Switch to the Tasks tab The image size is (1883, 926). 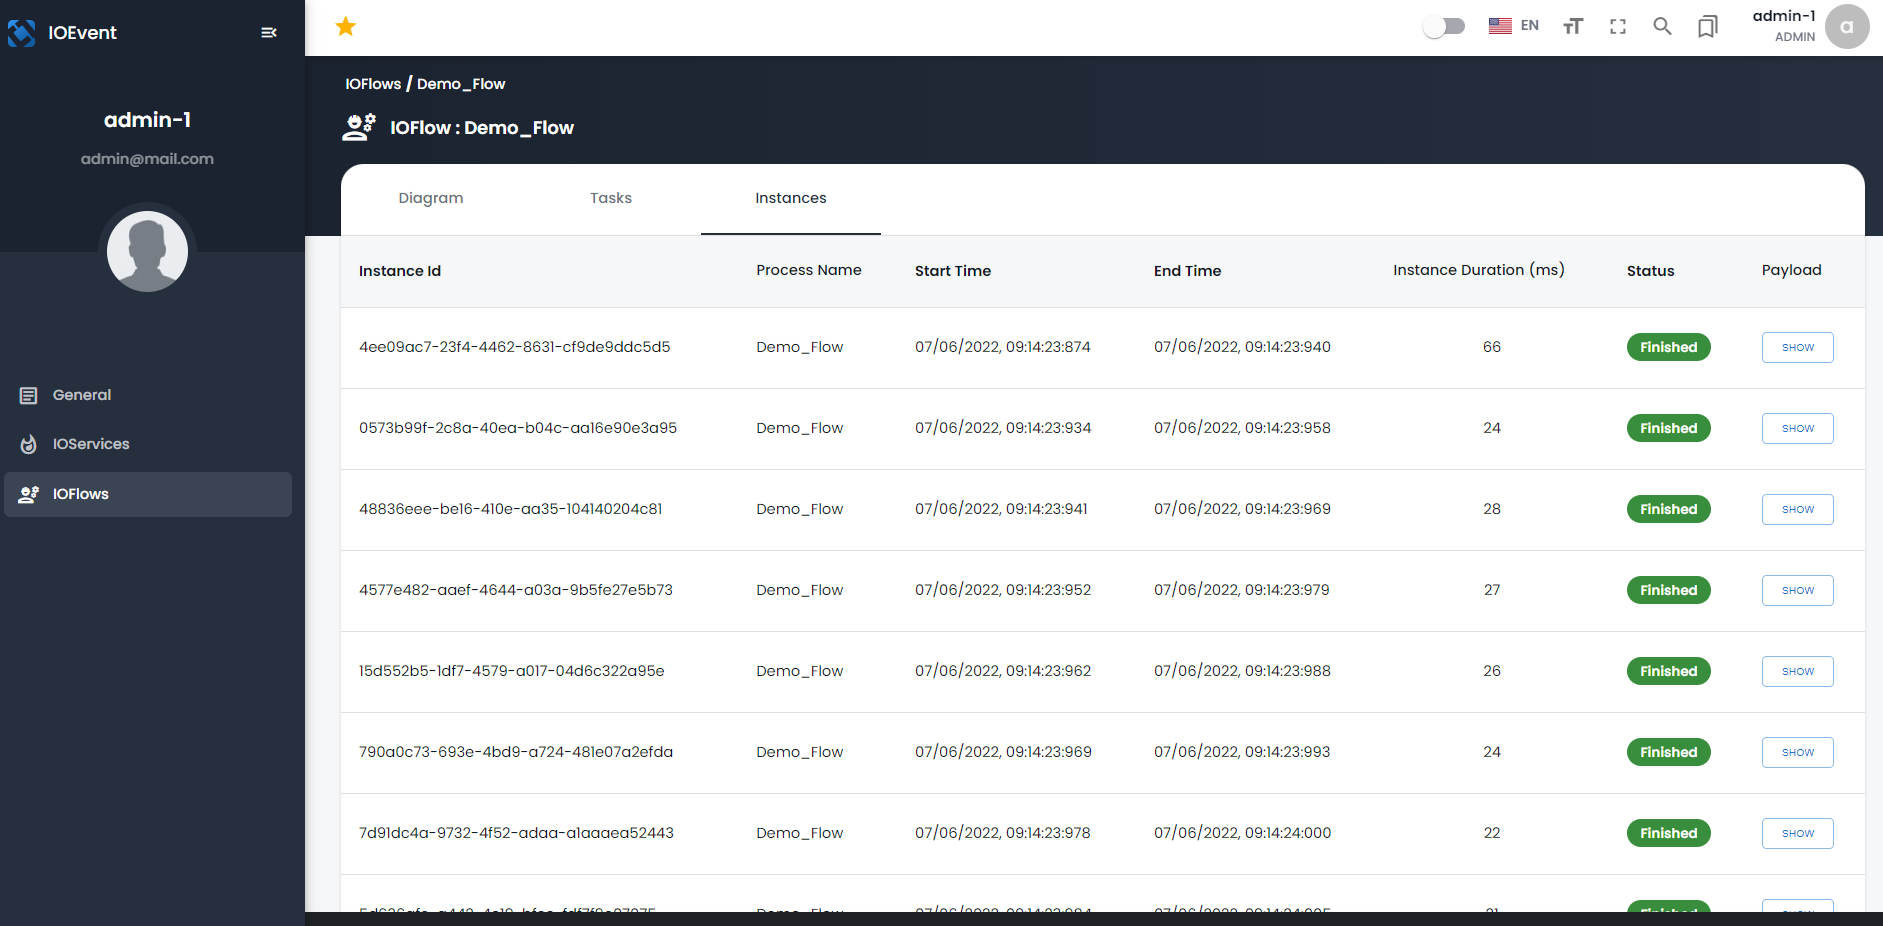tap(610, 198)
